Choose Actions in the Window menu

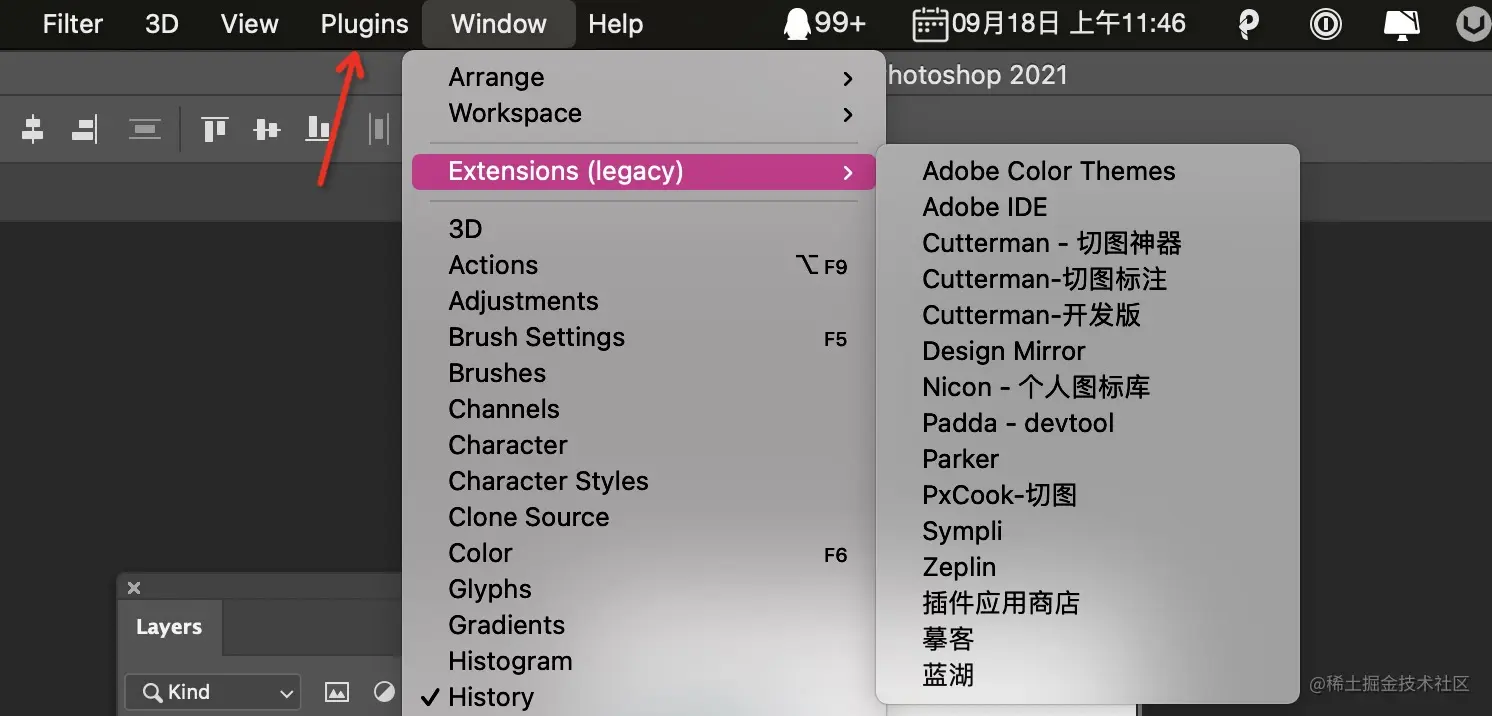tap(644, 265)
